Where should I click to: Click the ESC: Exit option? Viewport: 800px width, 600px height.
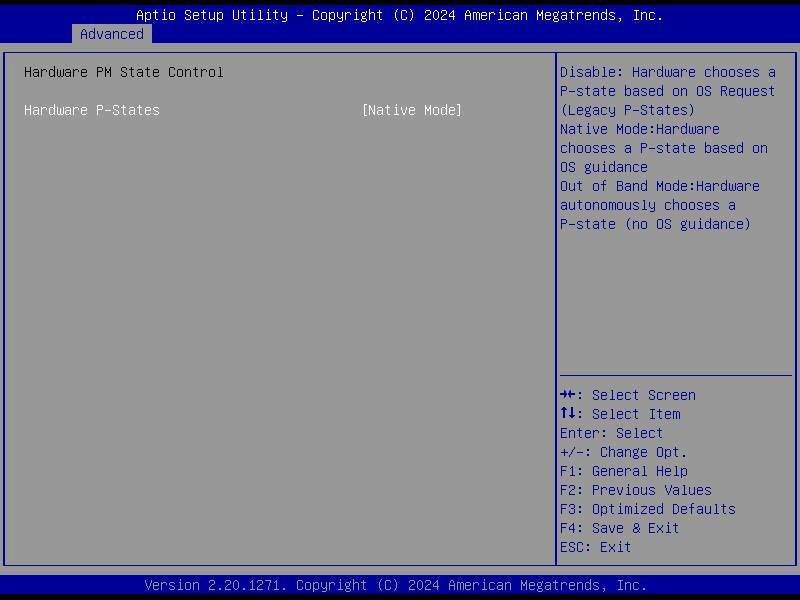point(588,546)
